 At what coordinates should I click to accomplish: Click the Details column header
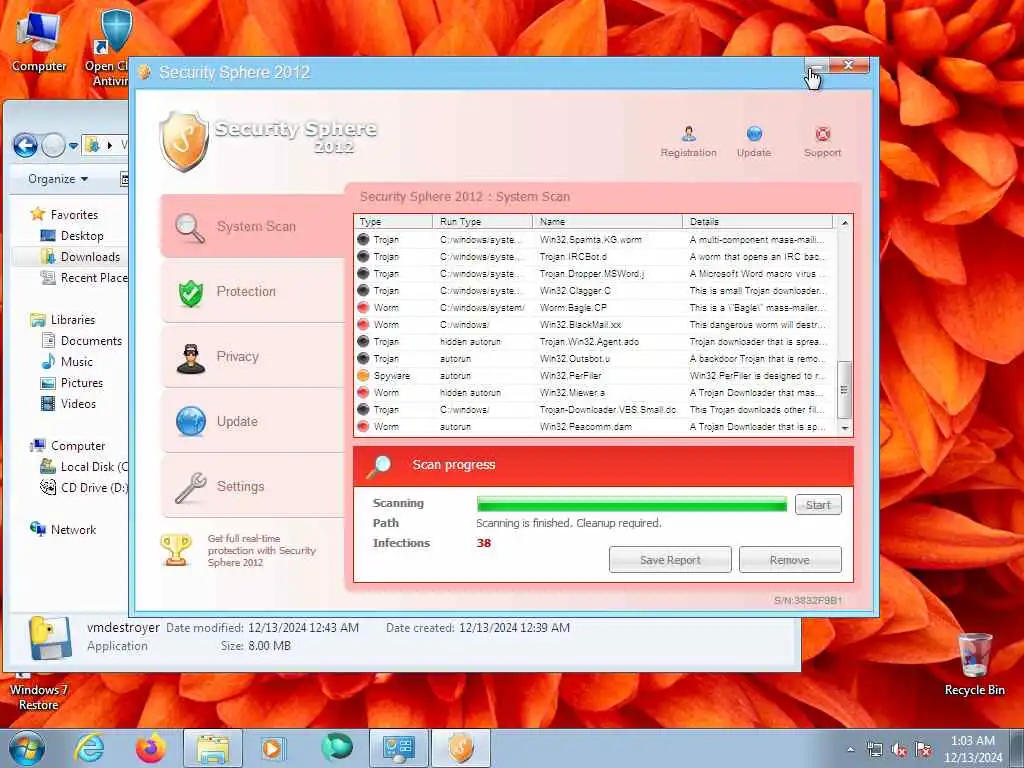tap(757, 221)
